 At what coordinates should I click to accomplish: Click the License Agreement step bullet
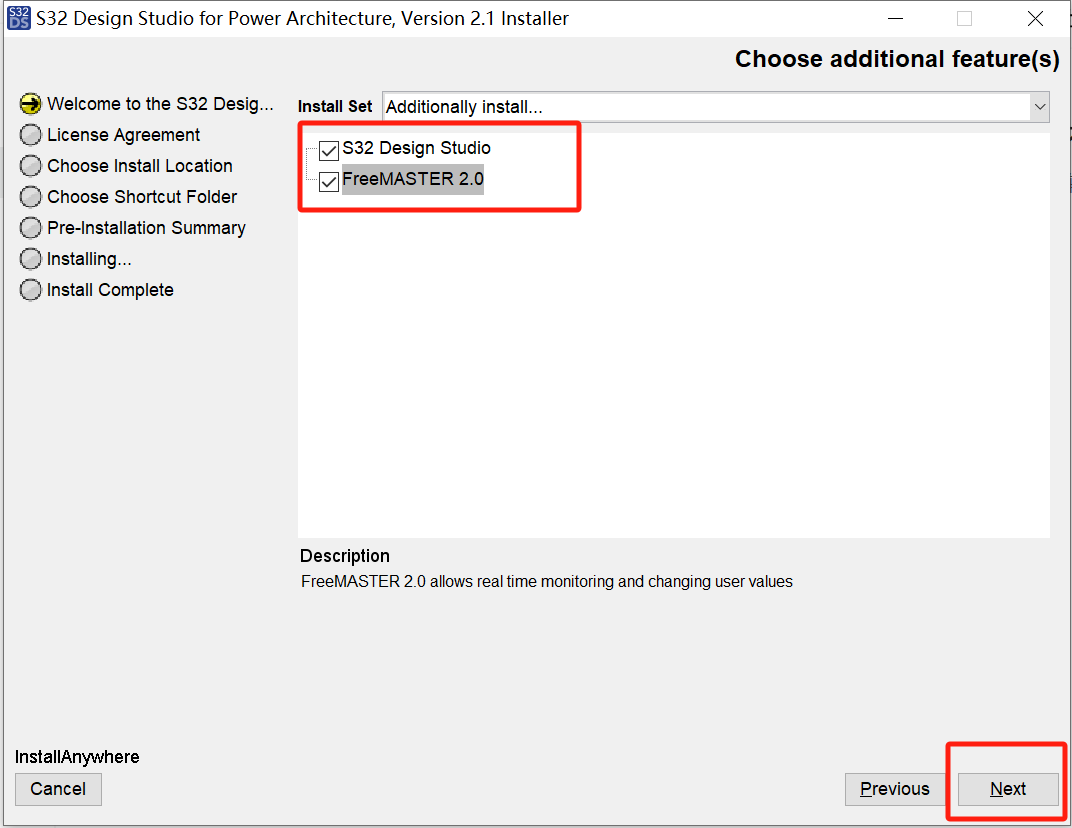pyautogui.click(x=30, y=135)
